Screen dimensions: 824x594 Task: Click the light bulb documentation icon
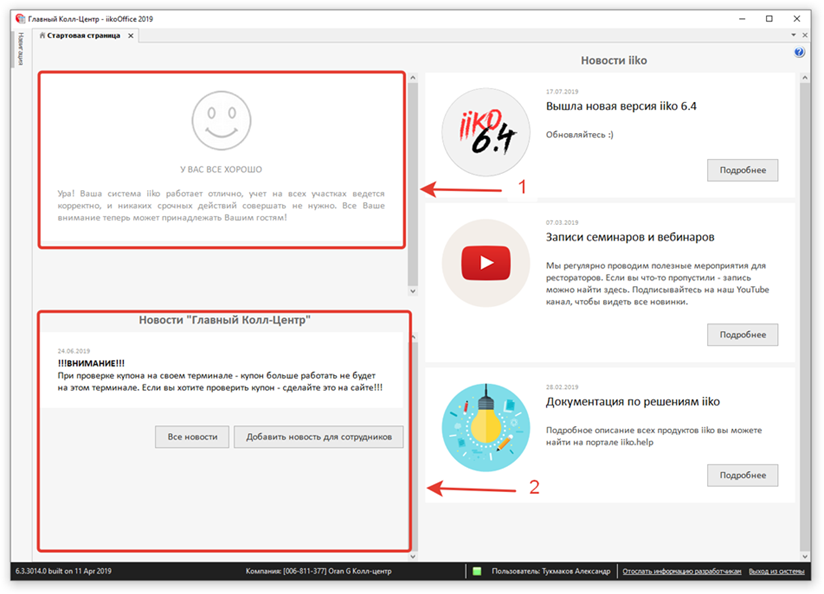tap(486, 427)
